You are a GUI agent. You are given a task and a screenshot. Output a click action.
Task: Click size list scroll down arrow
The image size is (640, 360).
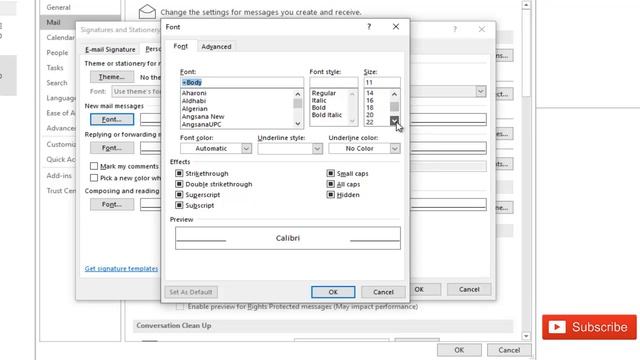tap(394, 120)
